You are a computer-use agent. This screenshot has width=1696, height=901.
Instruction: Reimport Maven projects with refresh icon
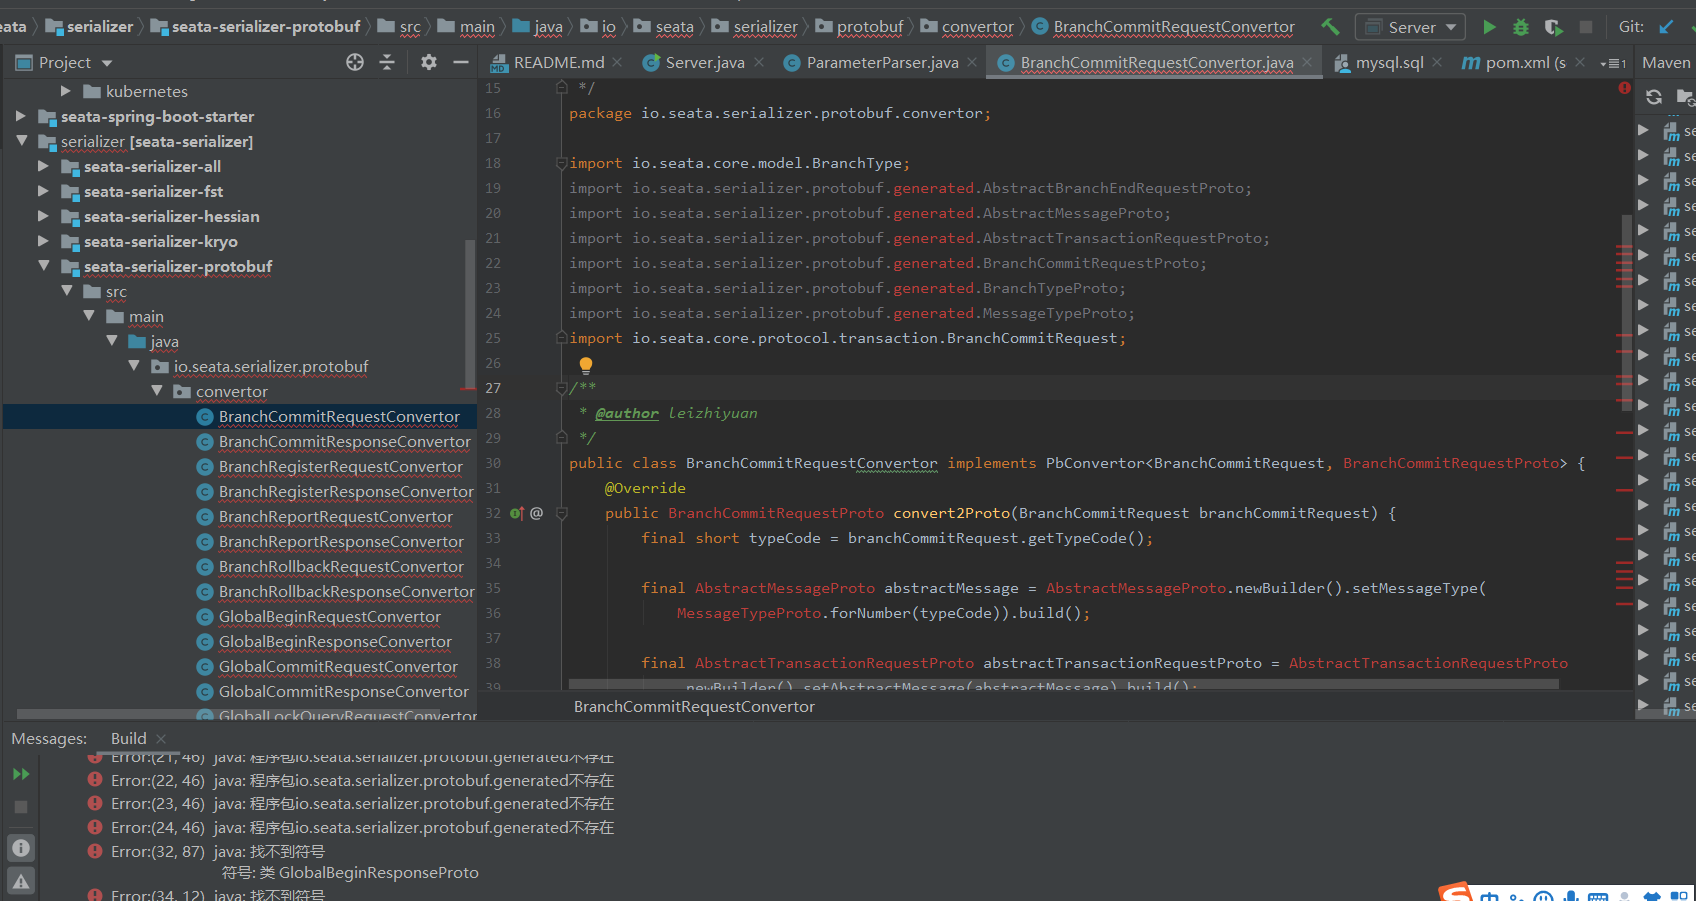pos(1654,97)
